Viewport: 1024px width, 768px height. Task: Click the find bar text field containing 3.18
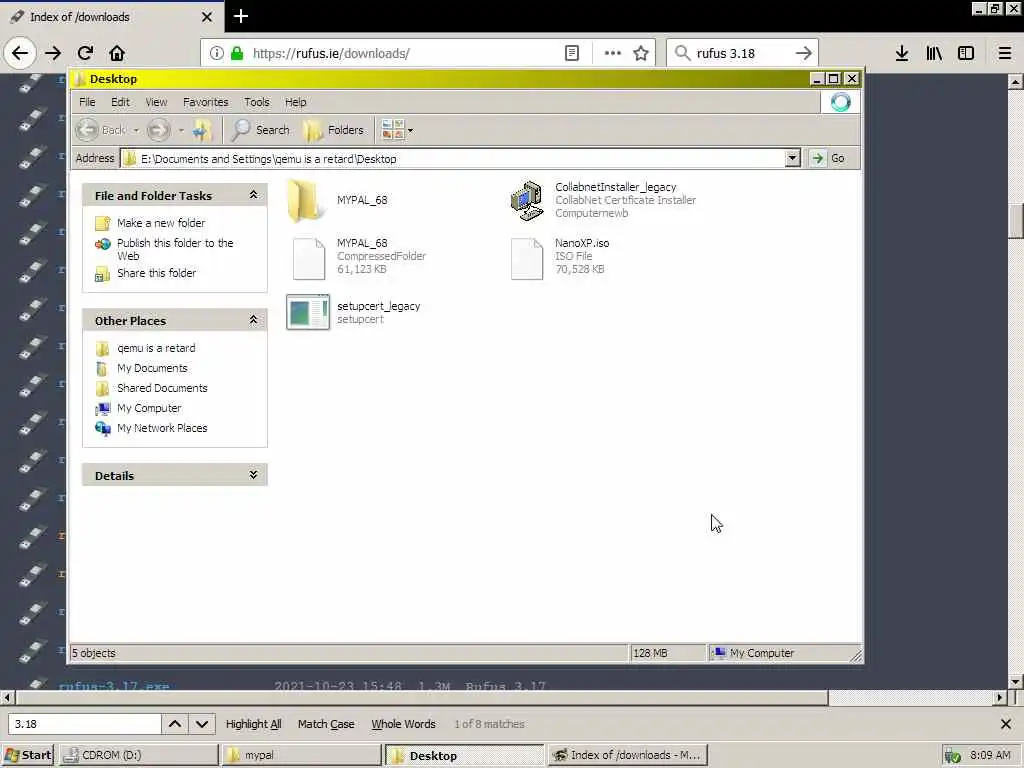(85, 724)
